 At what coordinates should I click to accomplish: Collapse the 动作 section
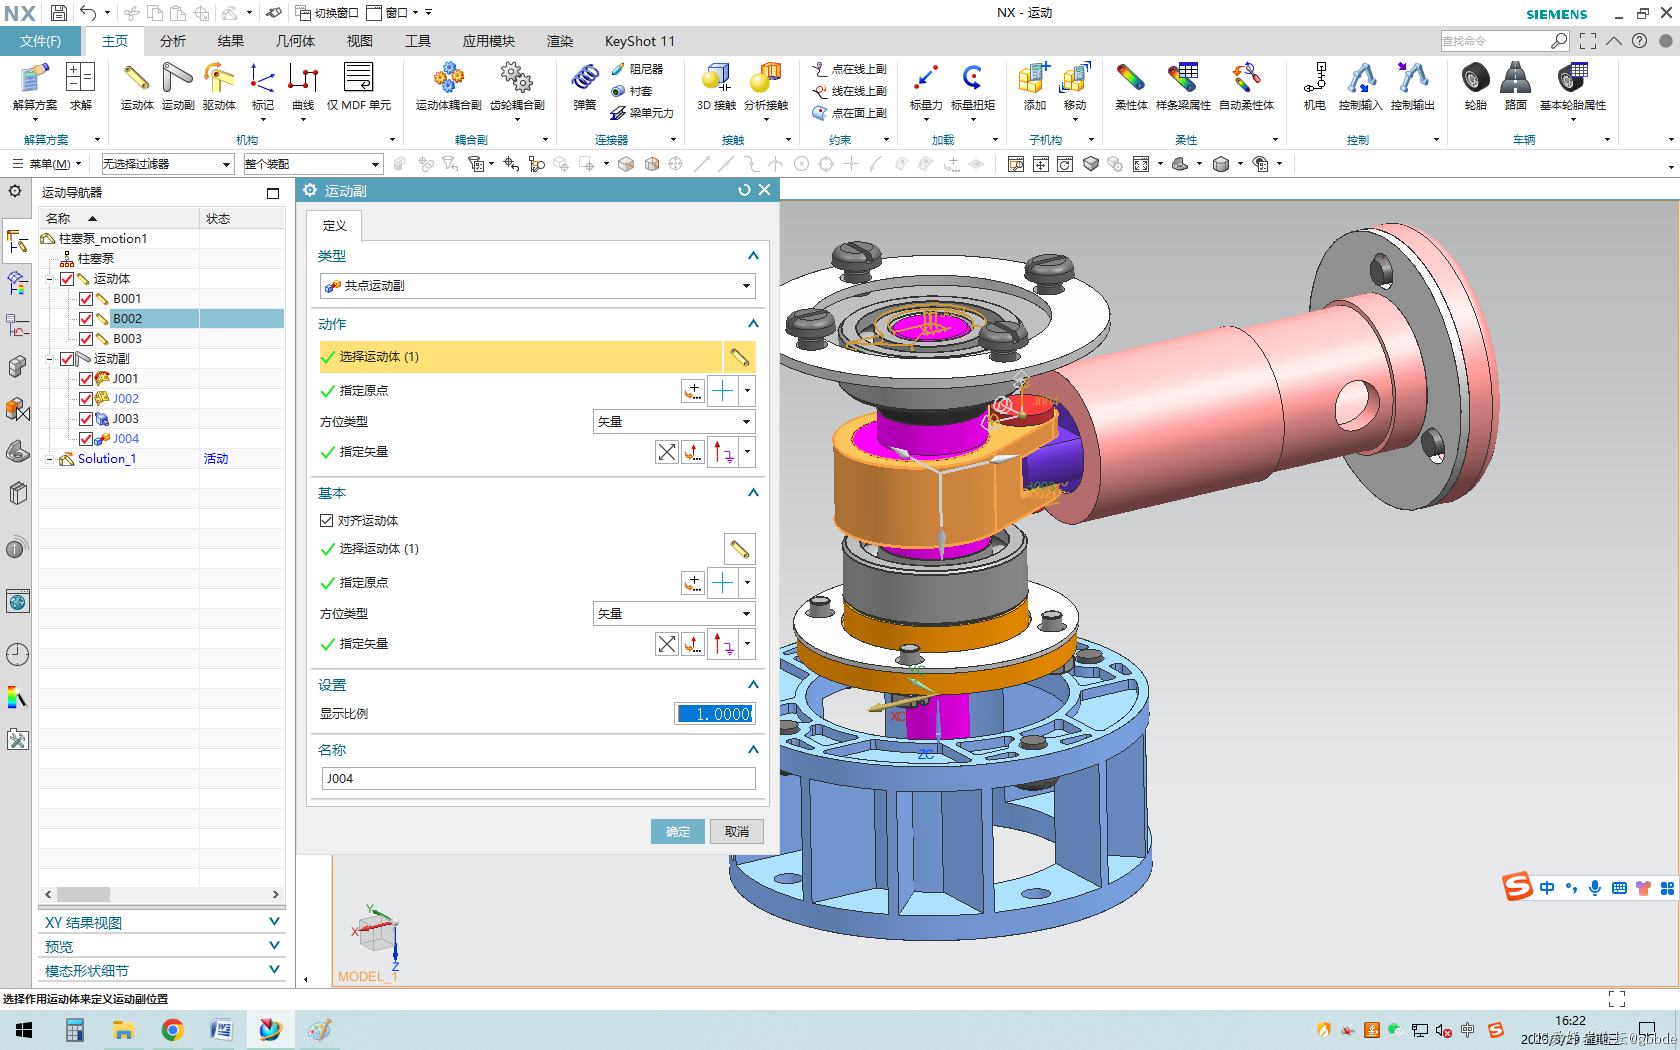[x=753, y=324]
